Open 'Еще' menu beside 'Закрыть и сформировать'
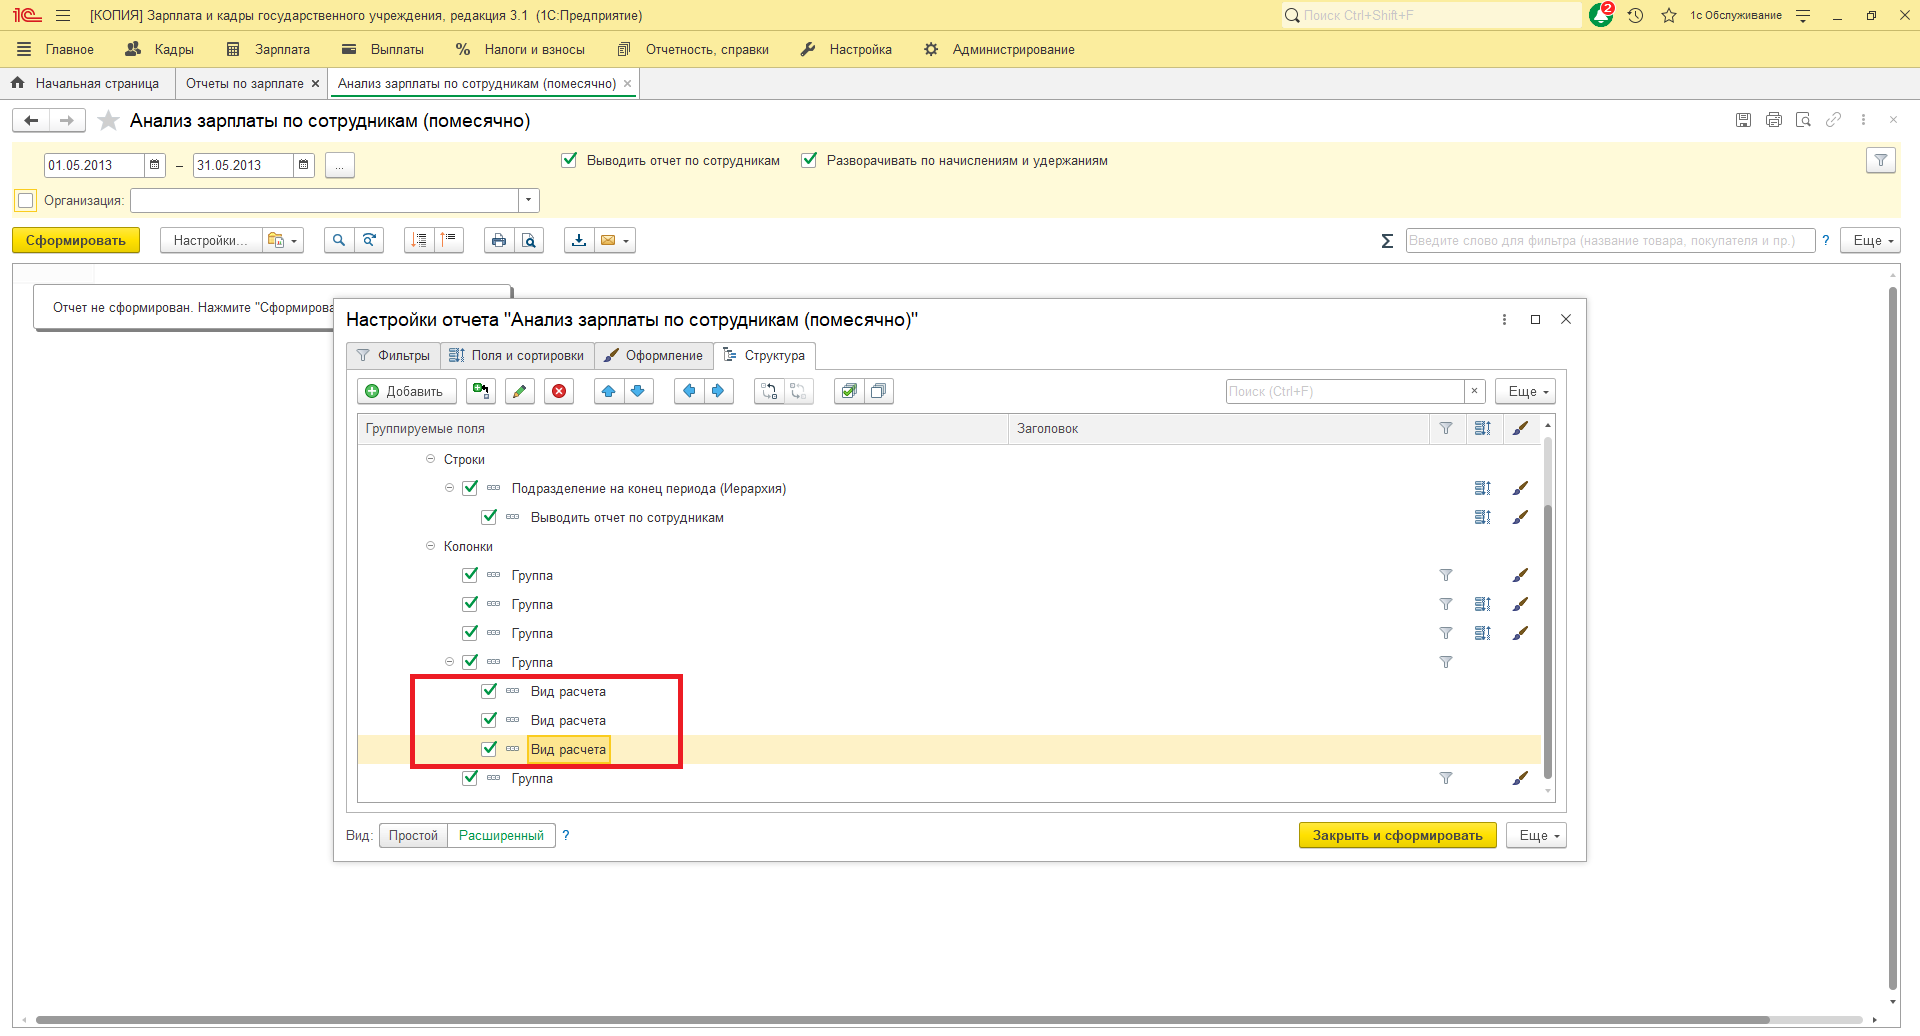 click(x=1538, y=835)
